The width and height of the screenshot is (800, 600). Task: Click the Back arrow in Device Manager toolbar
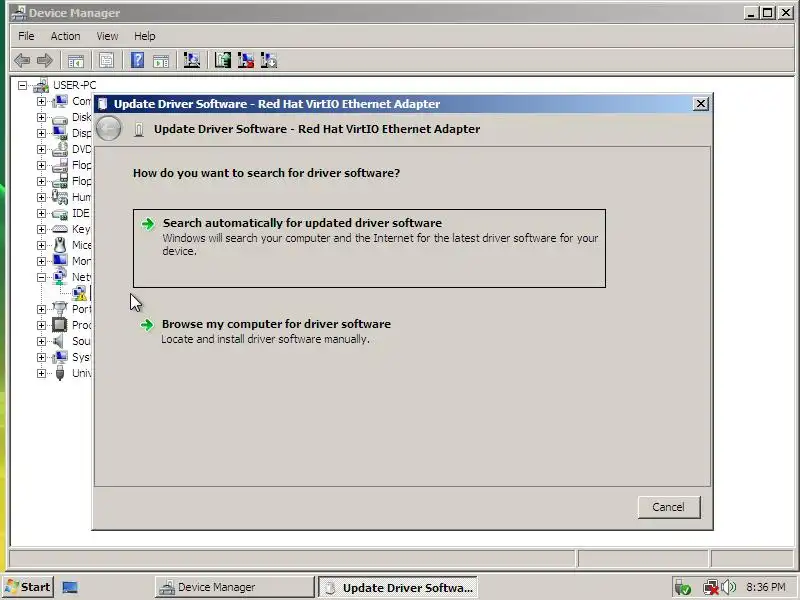point(21,61)
